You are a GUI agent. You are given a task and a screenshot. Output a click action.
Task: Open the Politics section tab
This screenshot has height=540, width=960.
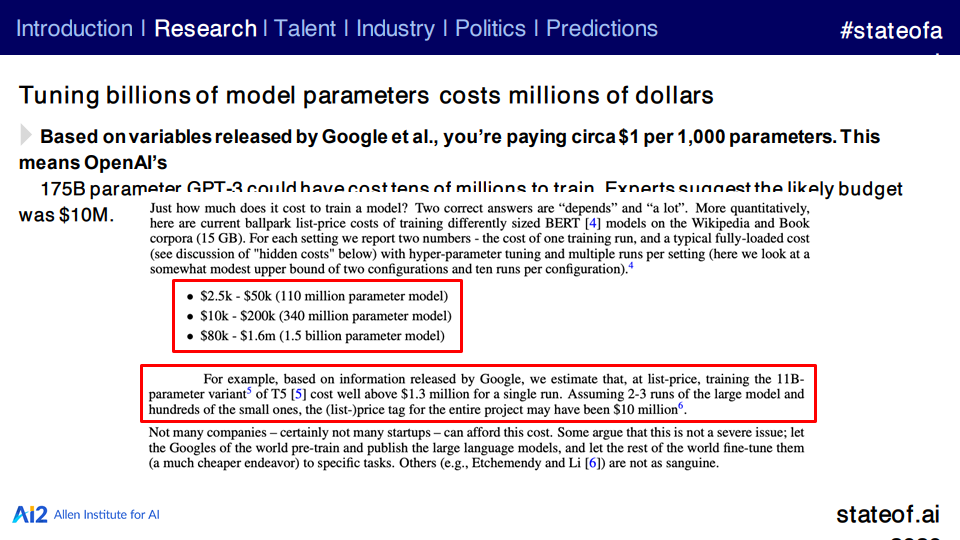click(490, 29)
